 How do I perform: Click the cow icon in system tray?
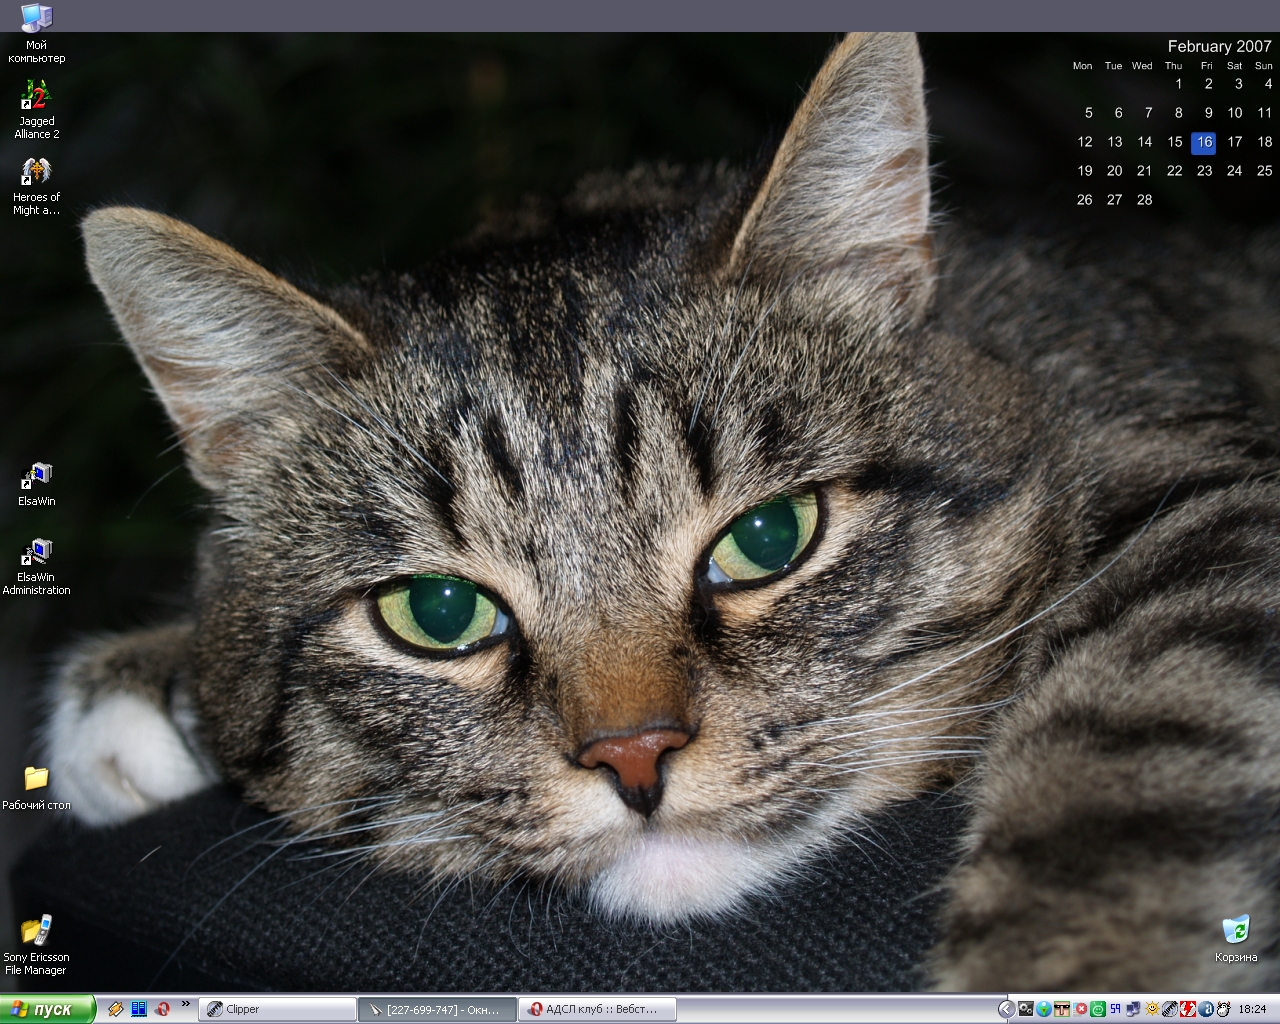pos(1223,1009)
